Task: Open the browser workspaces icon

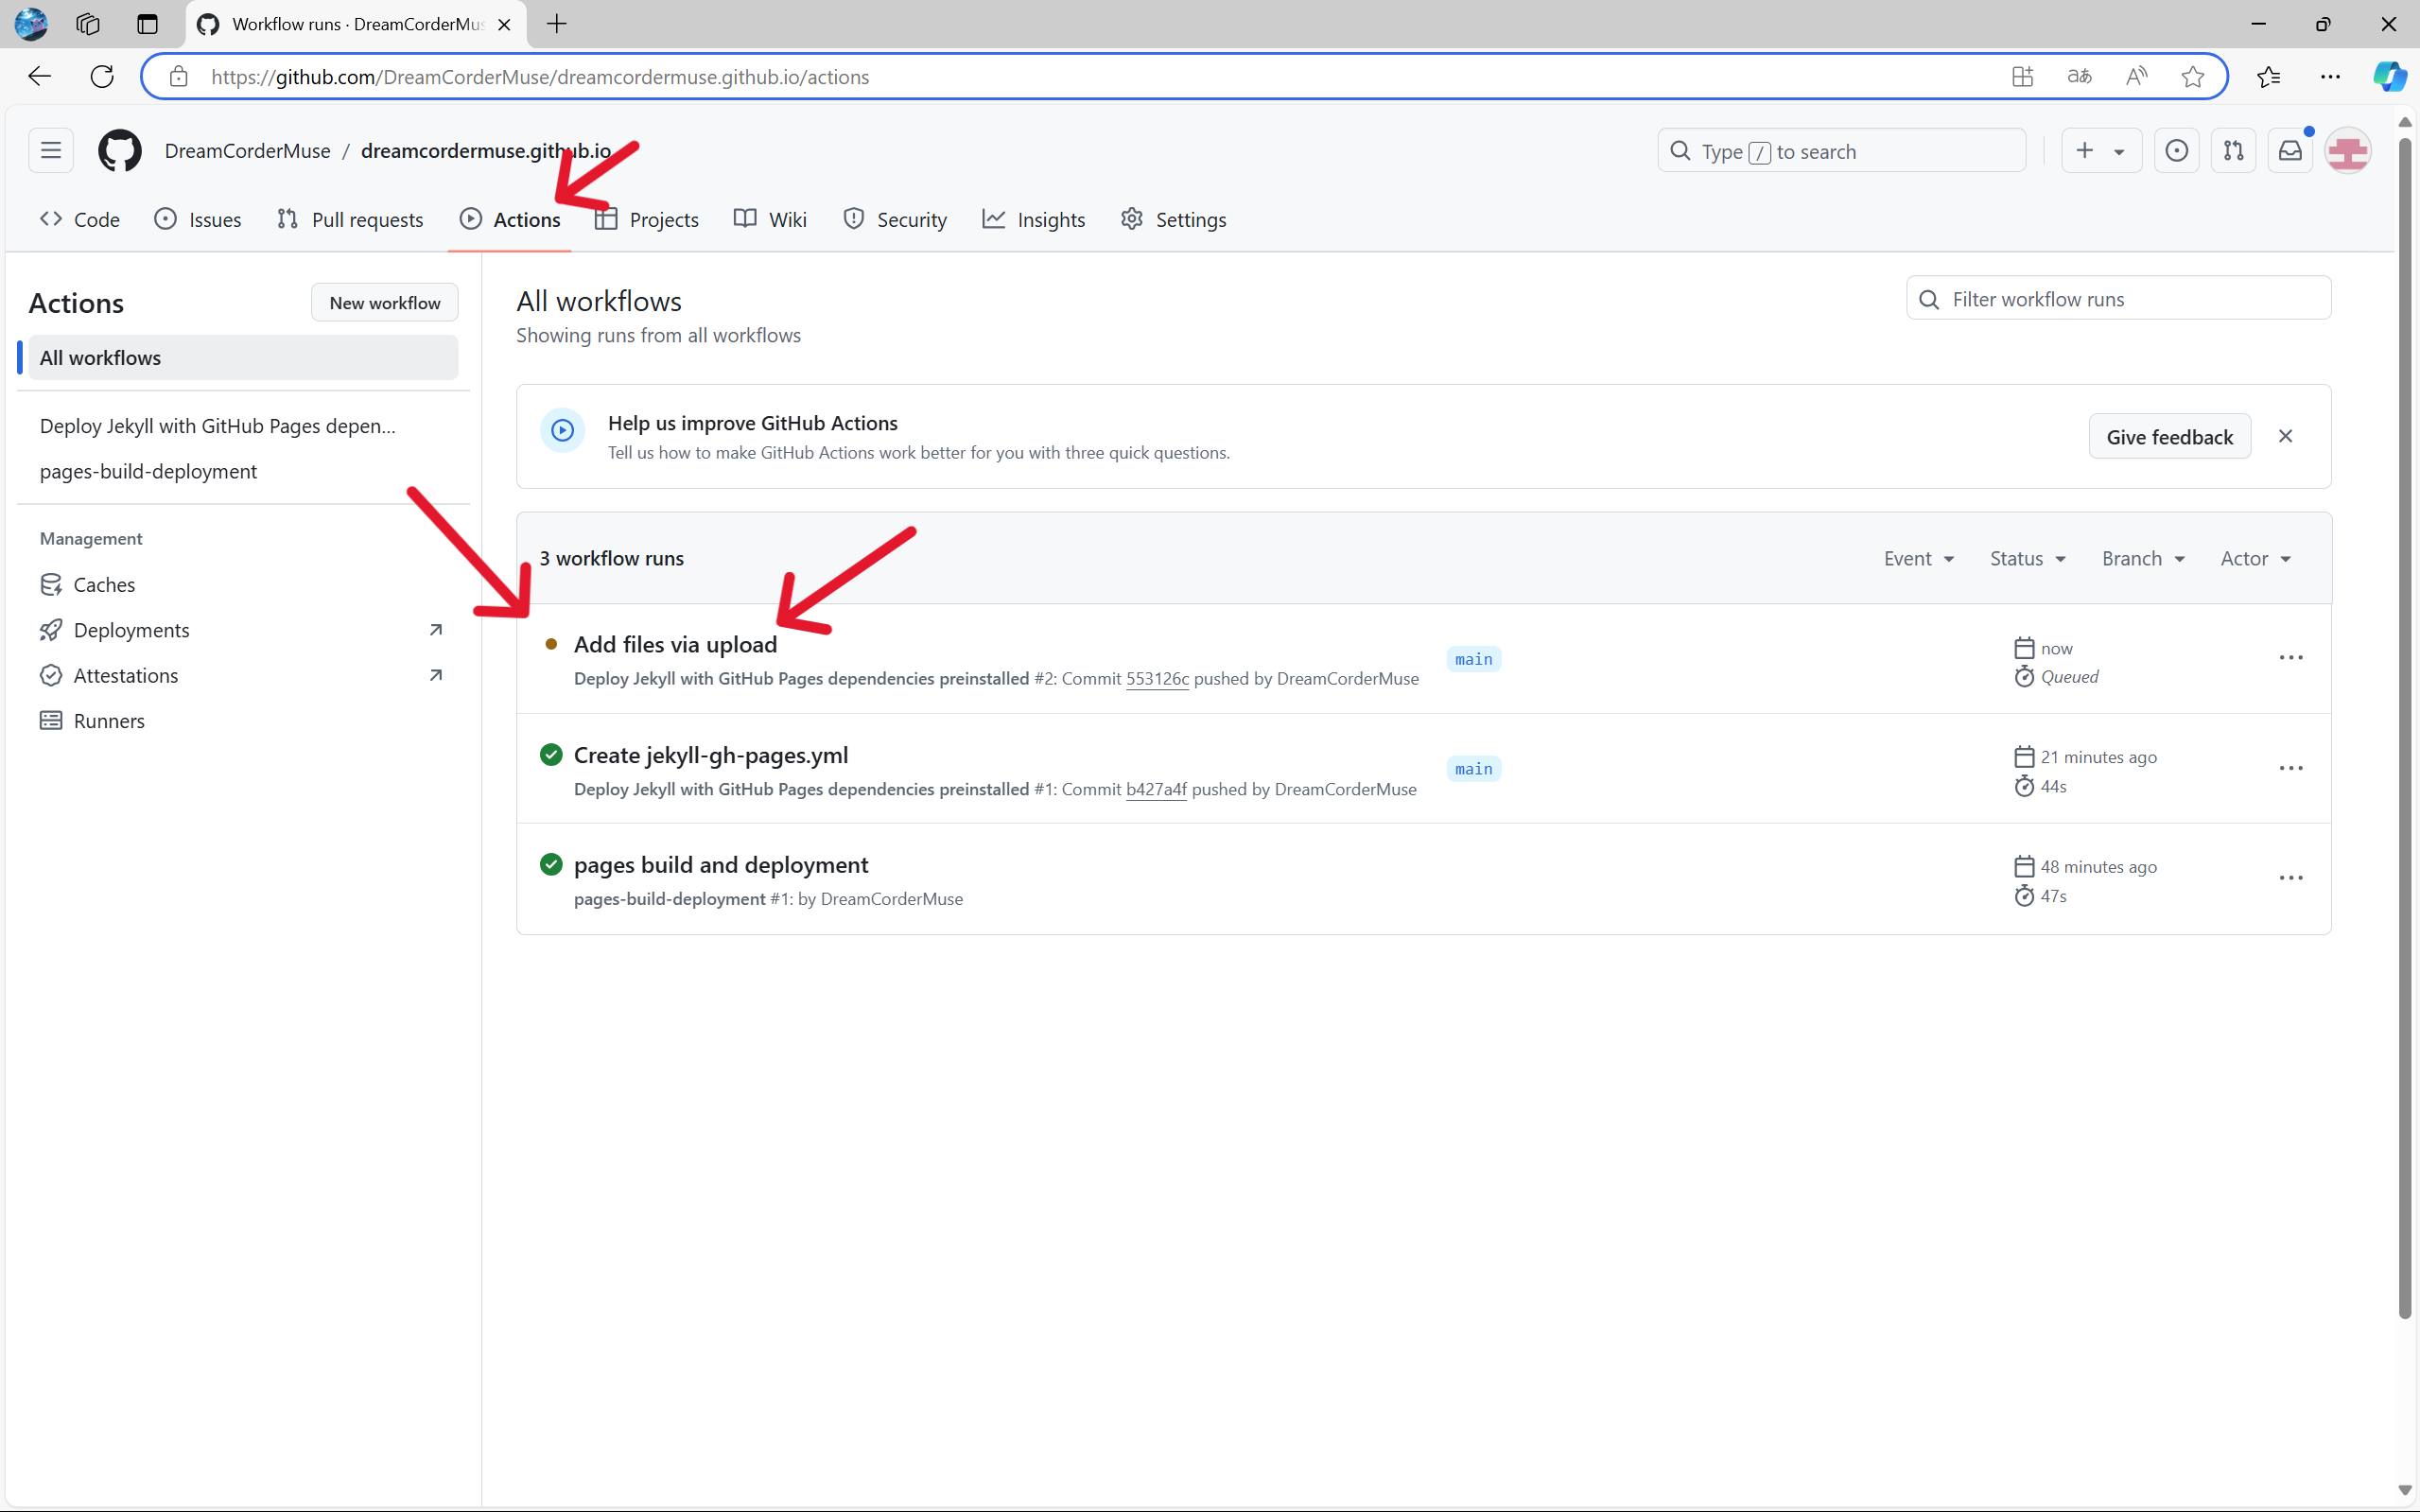Action: tap(88, 24)
